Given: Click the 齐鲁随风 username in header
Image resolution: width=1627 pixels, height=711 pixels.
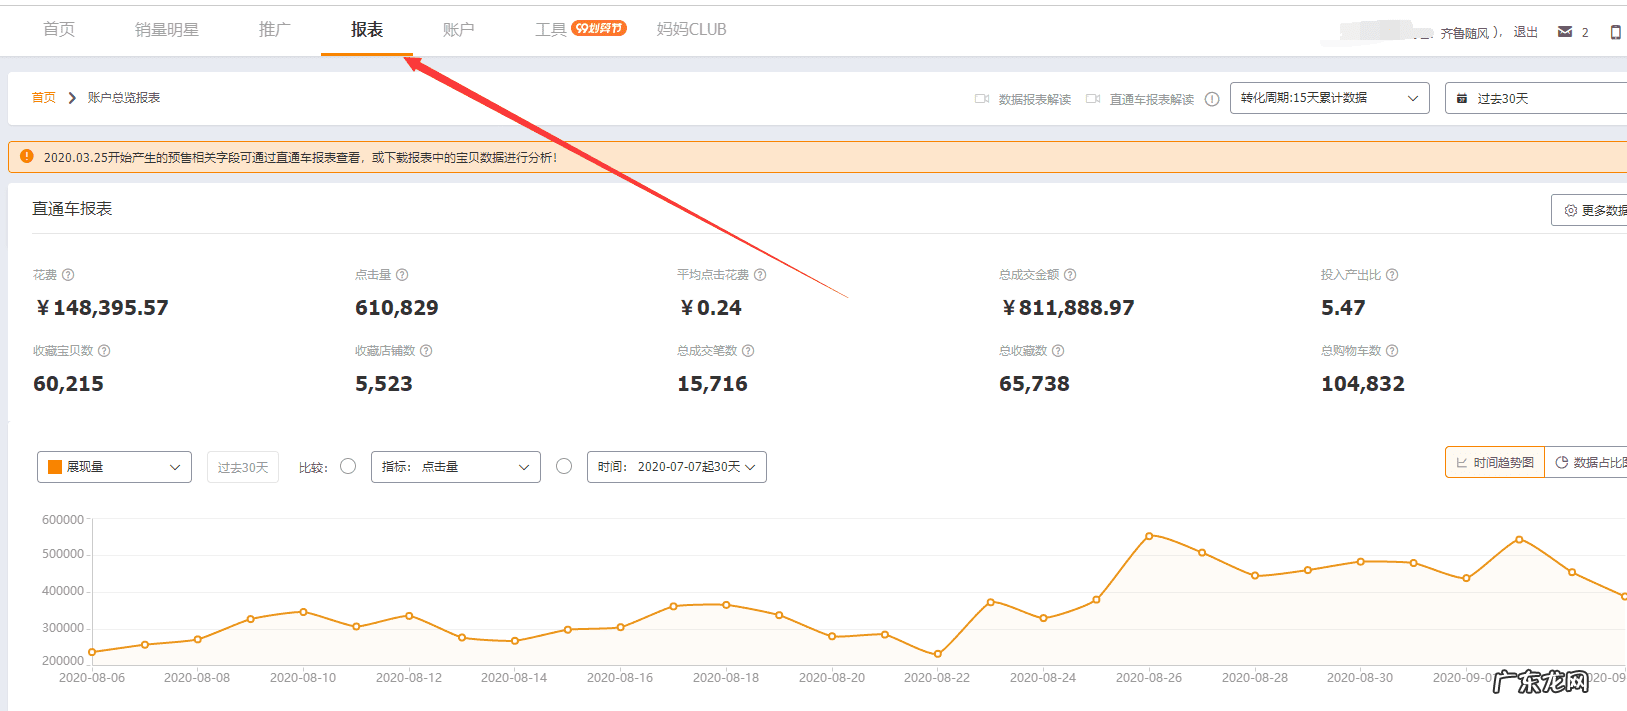Looking at the screenshot, I should coord(1465,33).
